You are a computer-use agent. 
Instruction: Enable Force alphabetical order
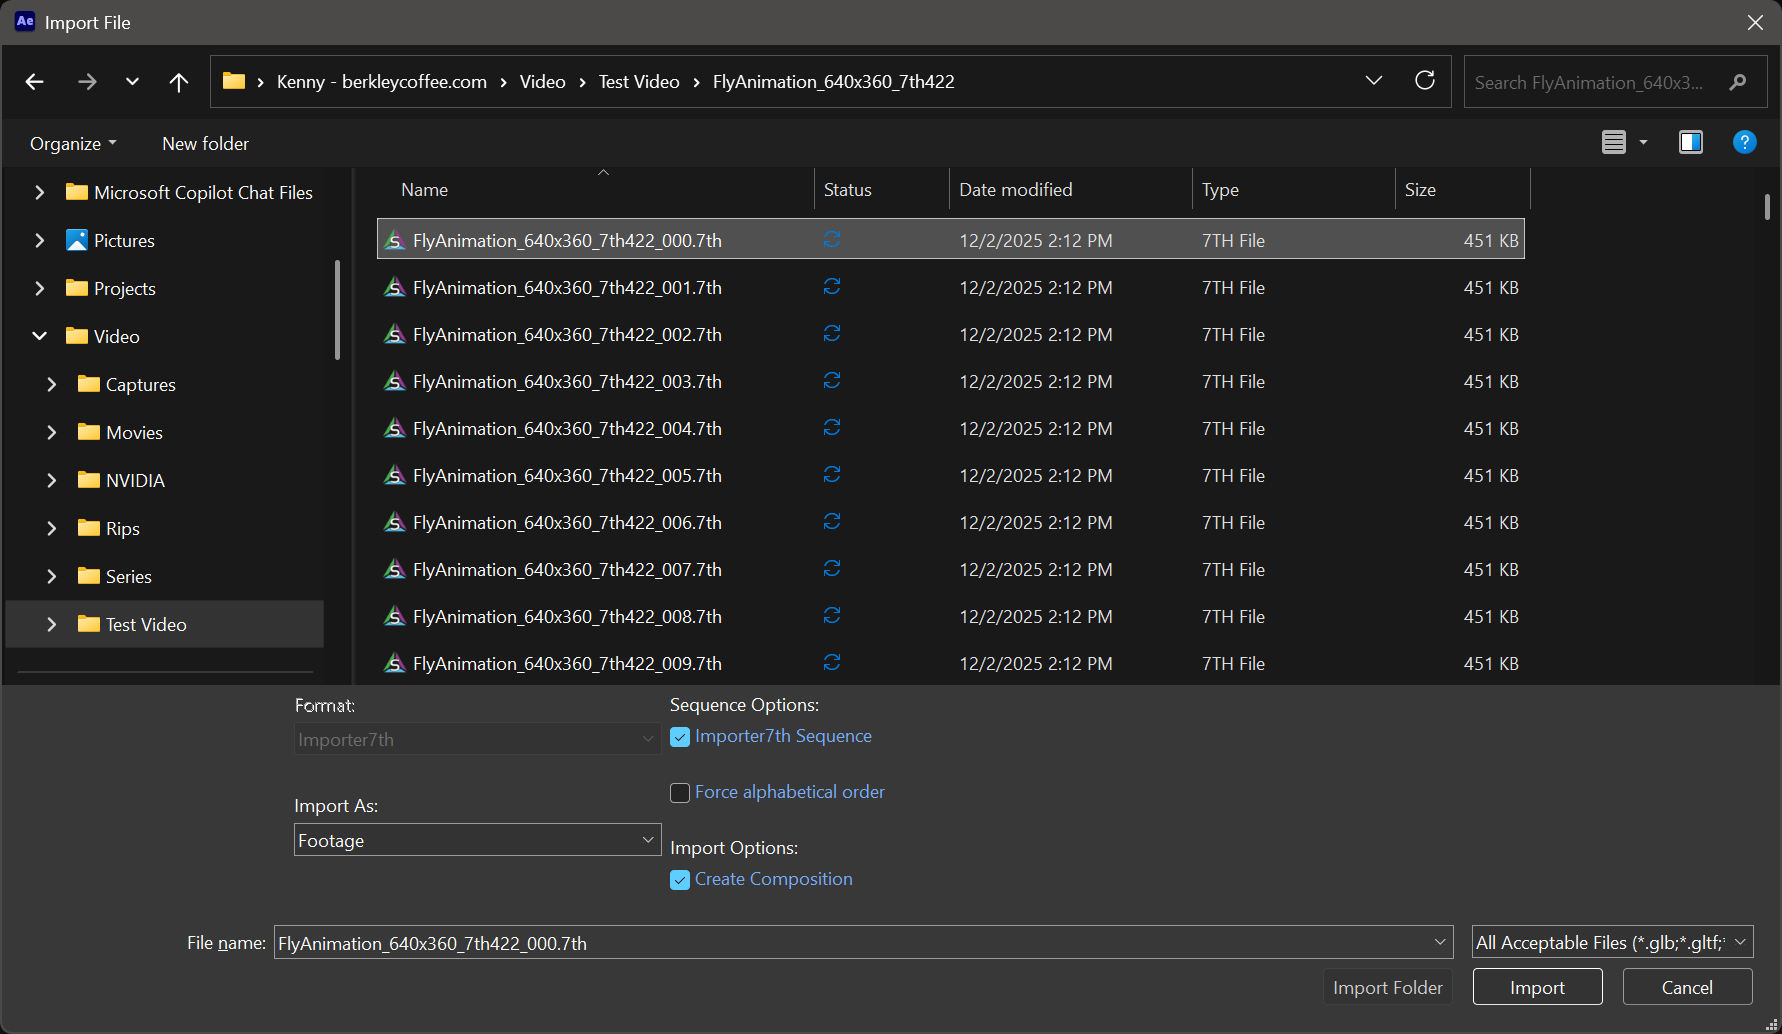(x=680, y=793)
